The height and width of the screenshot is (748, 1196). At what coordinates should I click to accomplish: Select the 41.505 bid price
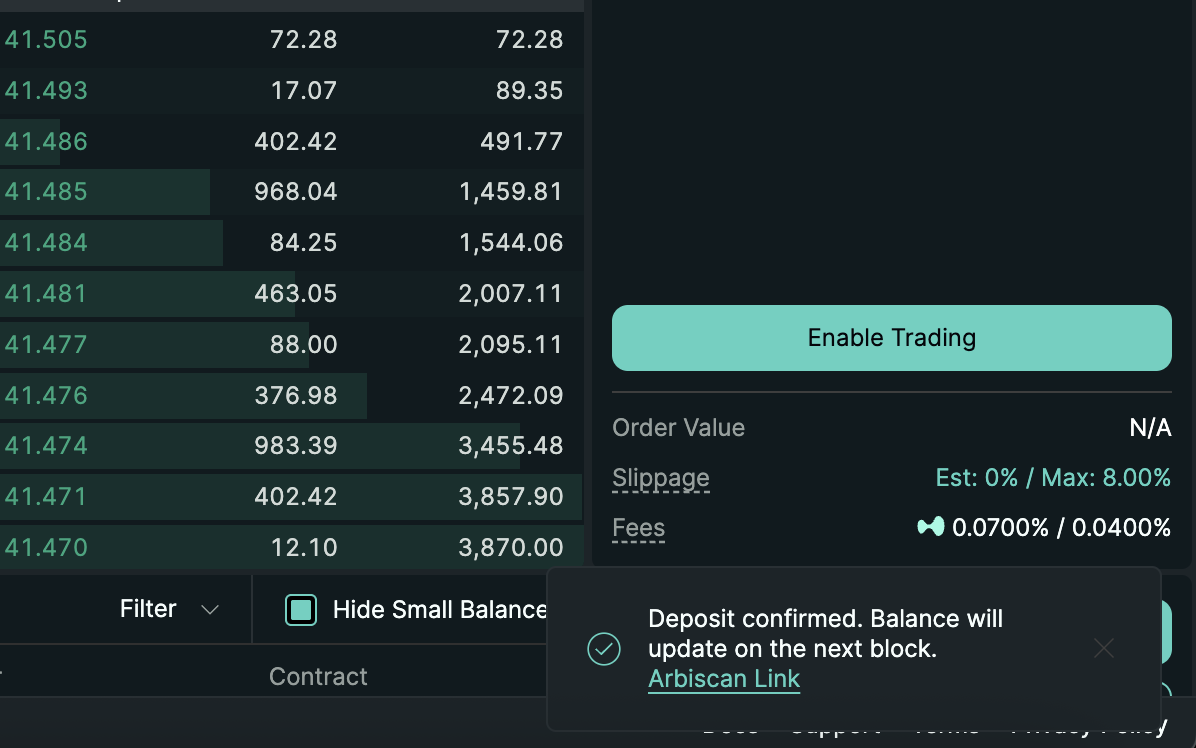(x=46, y=40)
